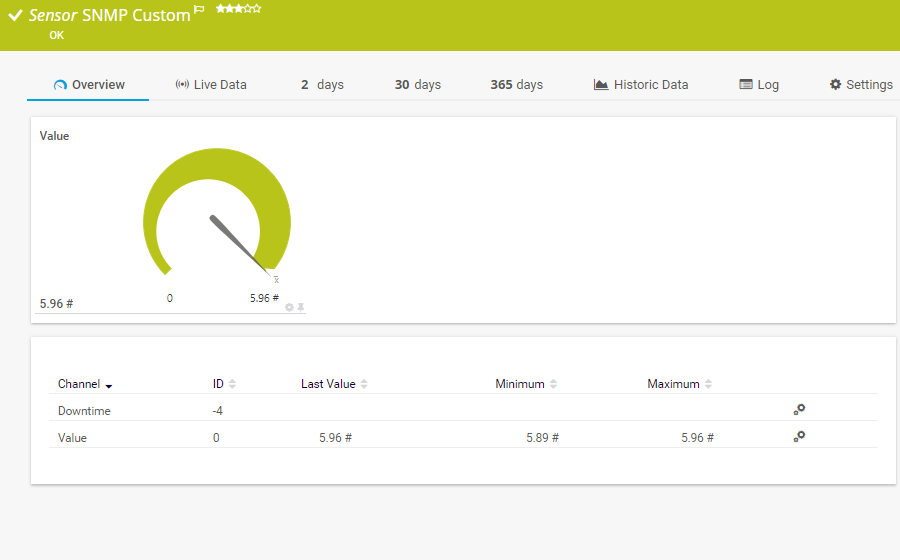Sort table by Minimum column
The height and width of the screenshot is (560, 900).
526,384
